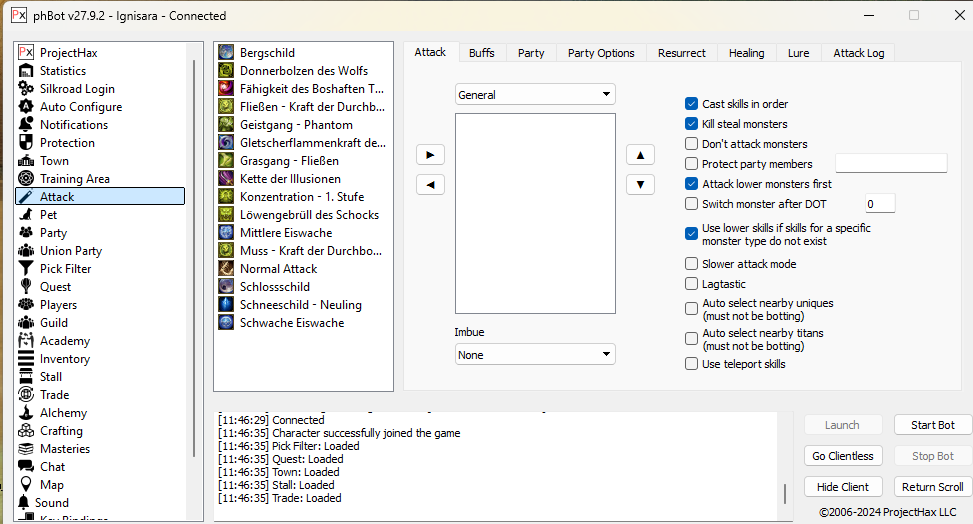Viewport: 973px width, 524px height.
Task: Click the Protect party members text field
Action: (x=890, y=163)
